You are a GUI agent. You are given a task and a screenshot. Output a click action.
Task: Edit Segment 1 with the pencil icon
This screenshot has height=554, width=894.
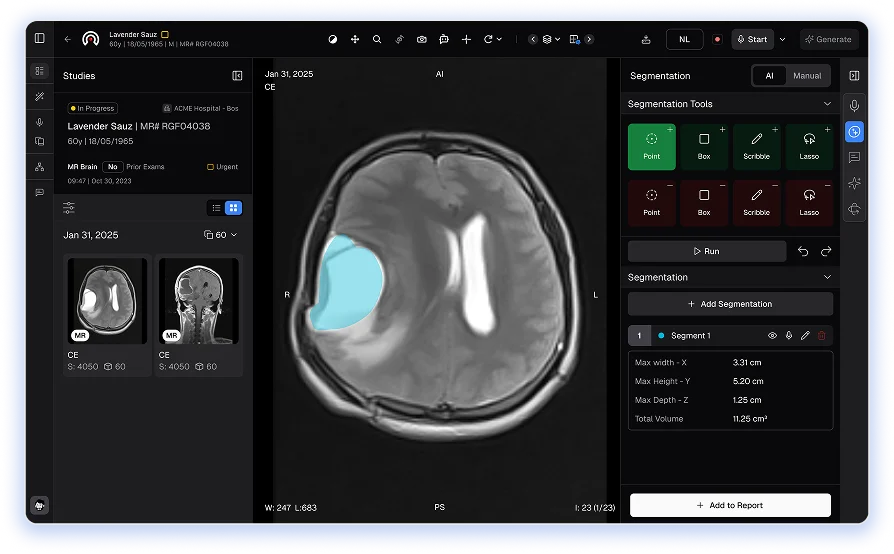click(x=805, y=336)
